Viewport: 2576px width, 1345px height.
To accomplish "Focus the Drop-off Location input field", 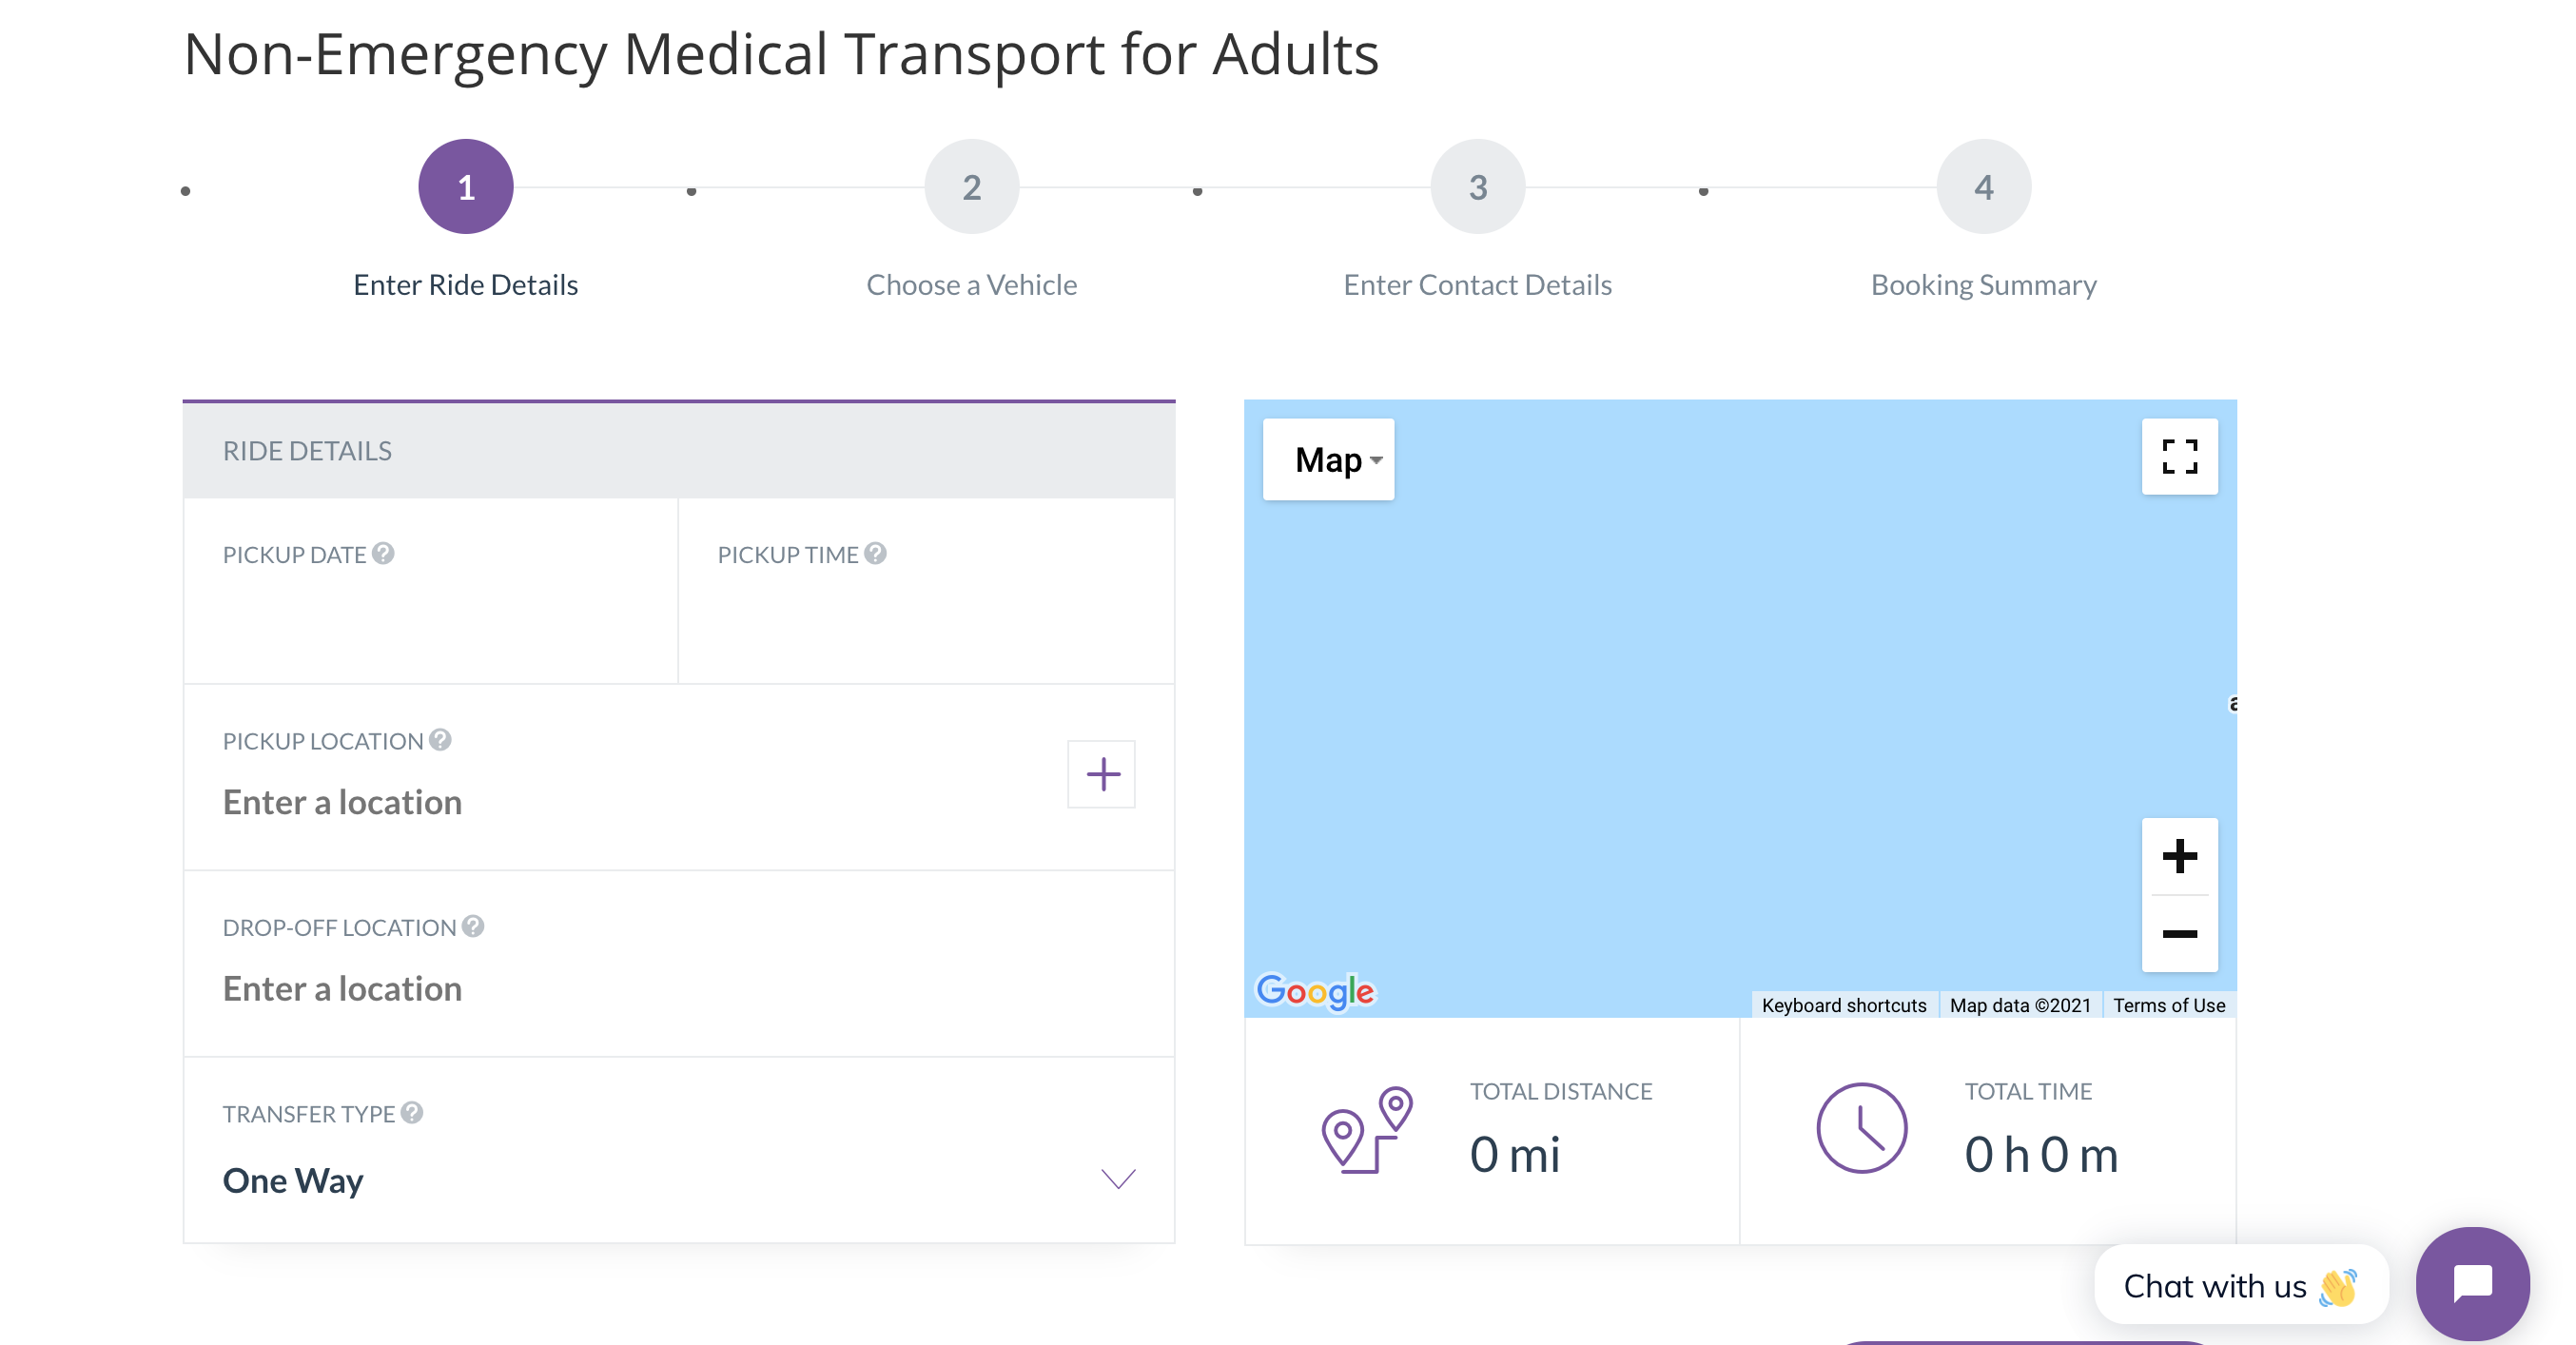I will tap(678, 988).
